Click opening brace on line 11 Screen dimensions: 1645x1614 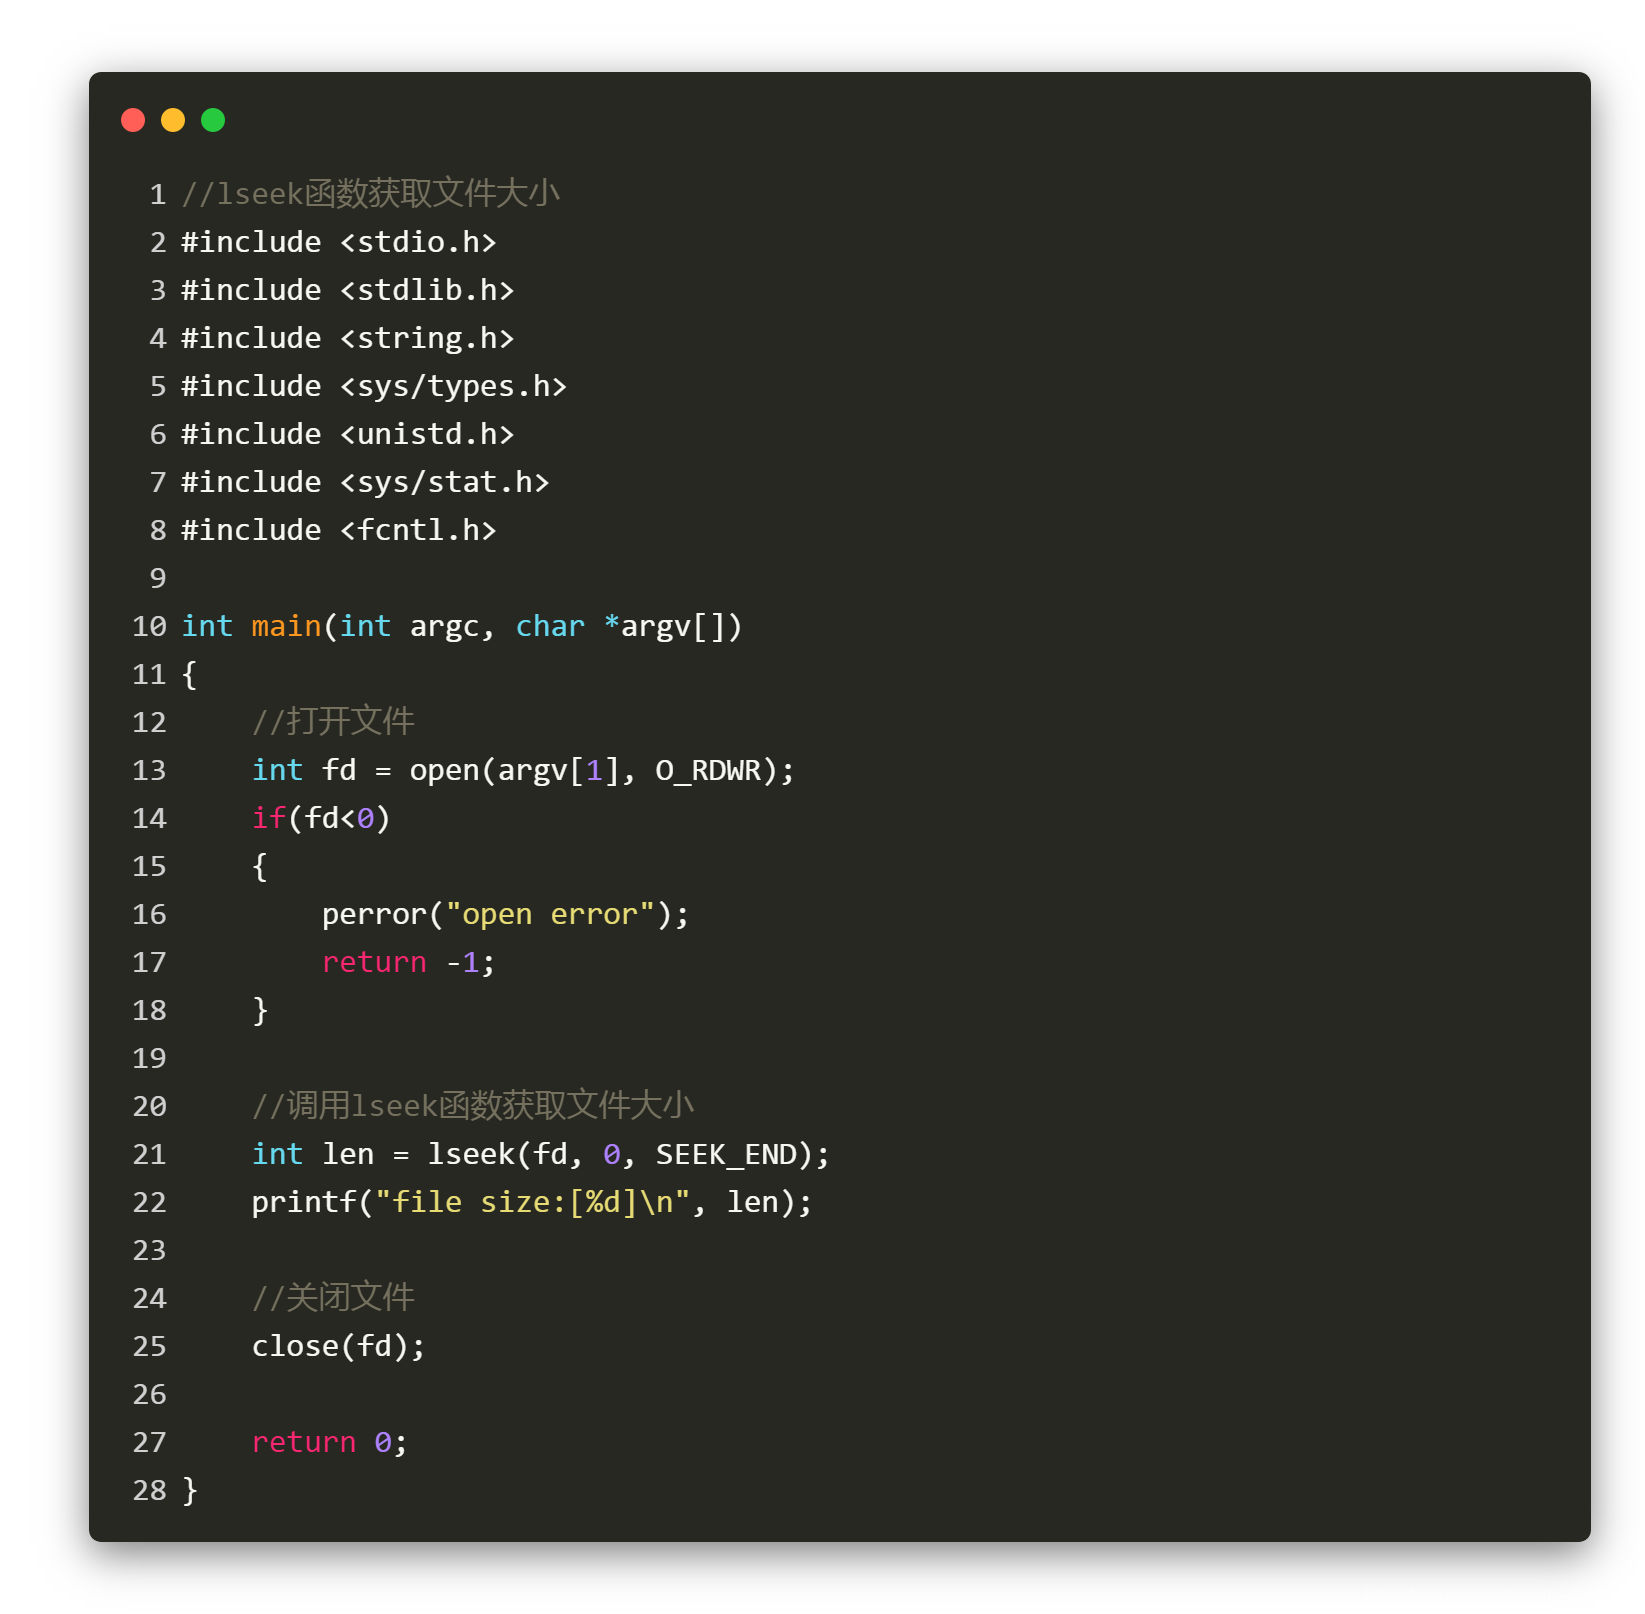pos(189,674)
